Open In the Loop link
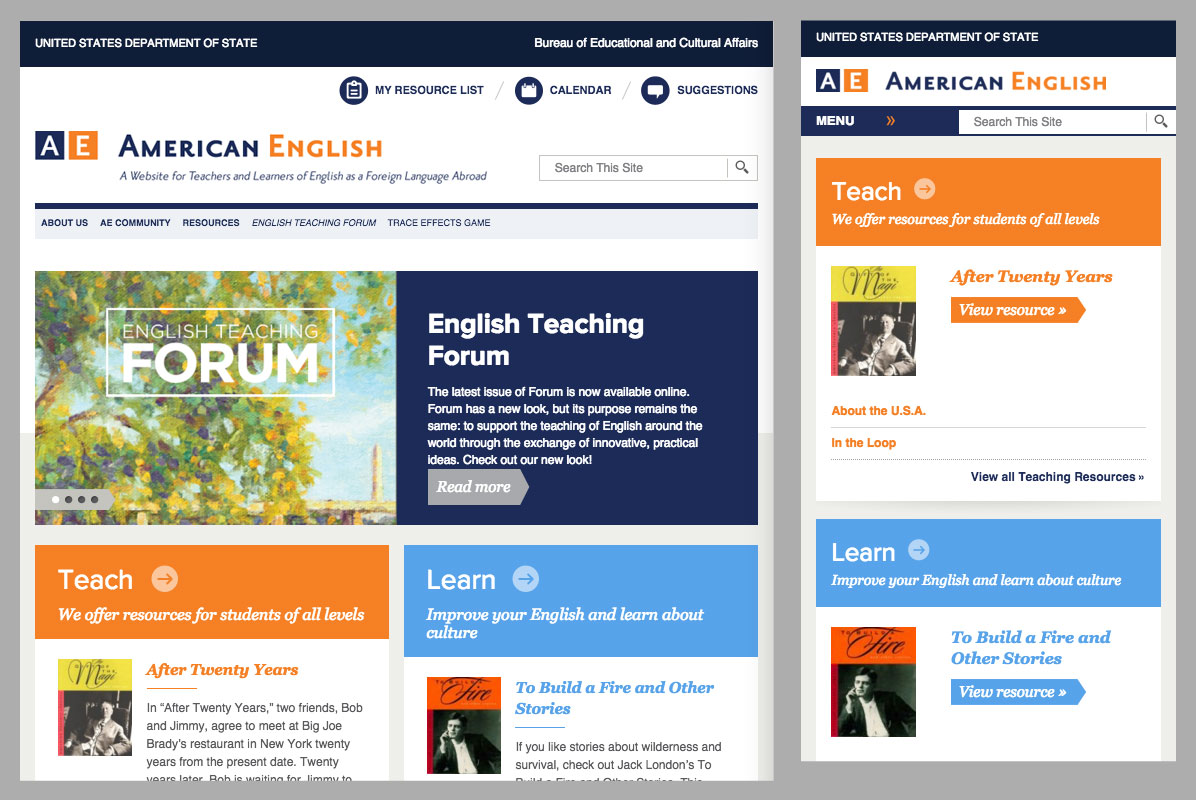The height and width of the screenshot is (800, 1196). [x=863, y=442]
